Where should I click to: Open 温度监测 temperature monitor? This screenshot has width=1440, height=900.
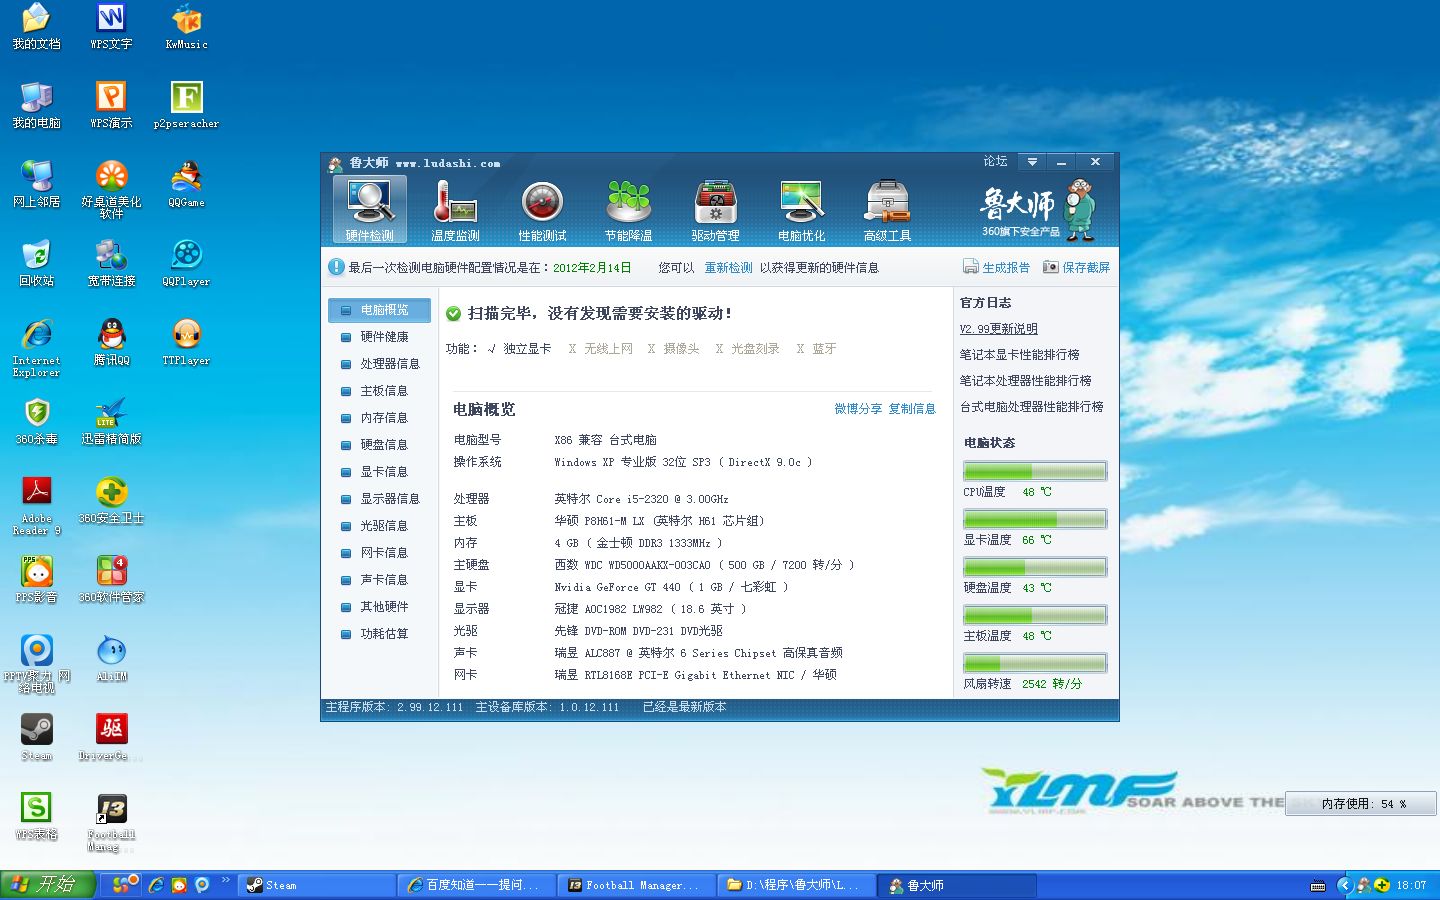pos(455,211)
